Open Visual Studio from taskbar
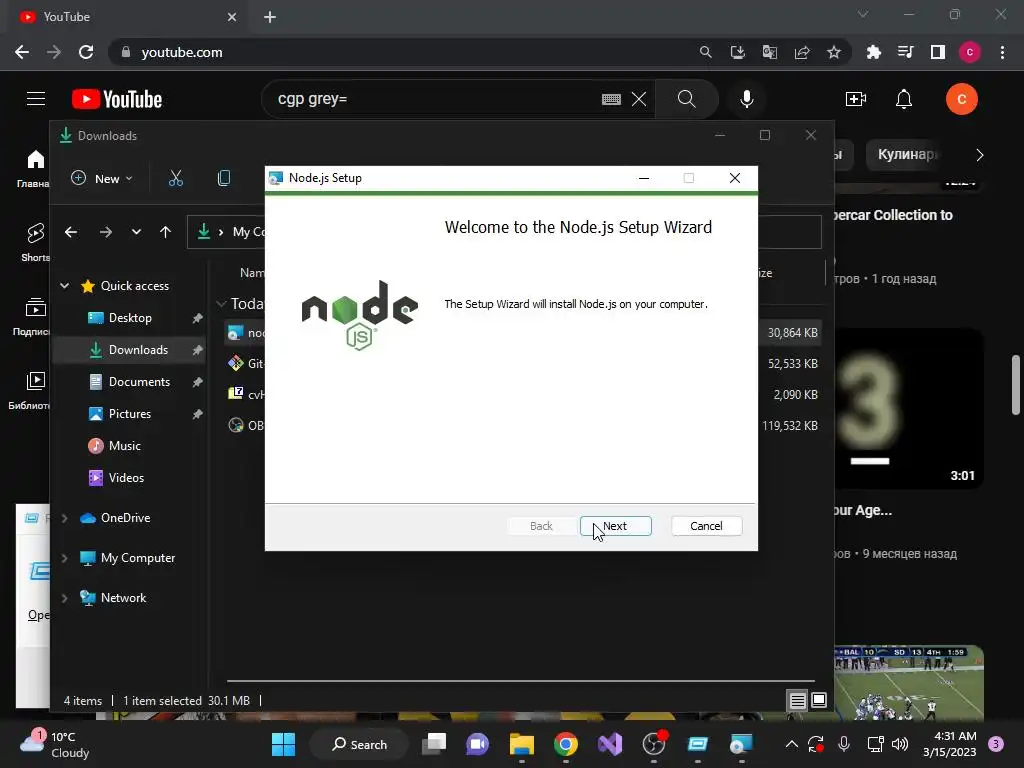1024x768 pixels. (x=610, y=744)
